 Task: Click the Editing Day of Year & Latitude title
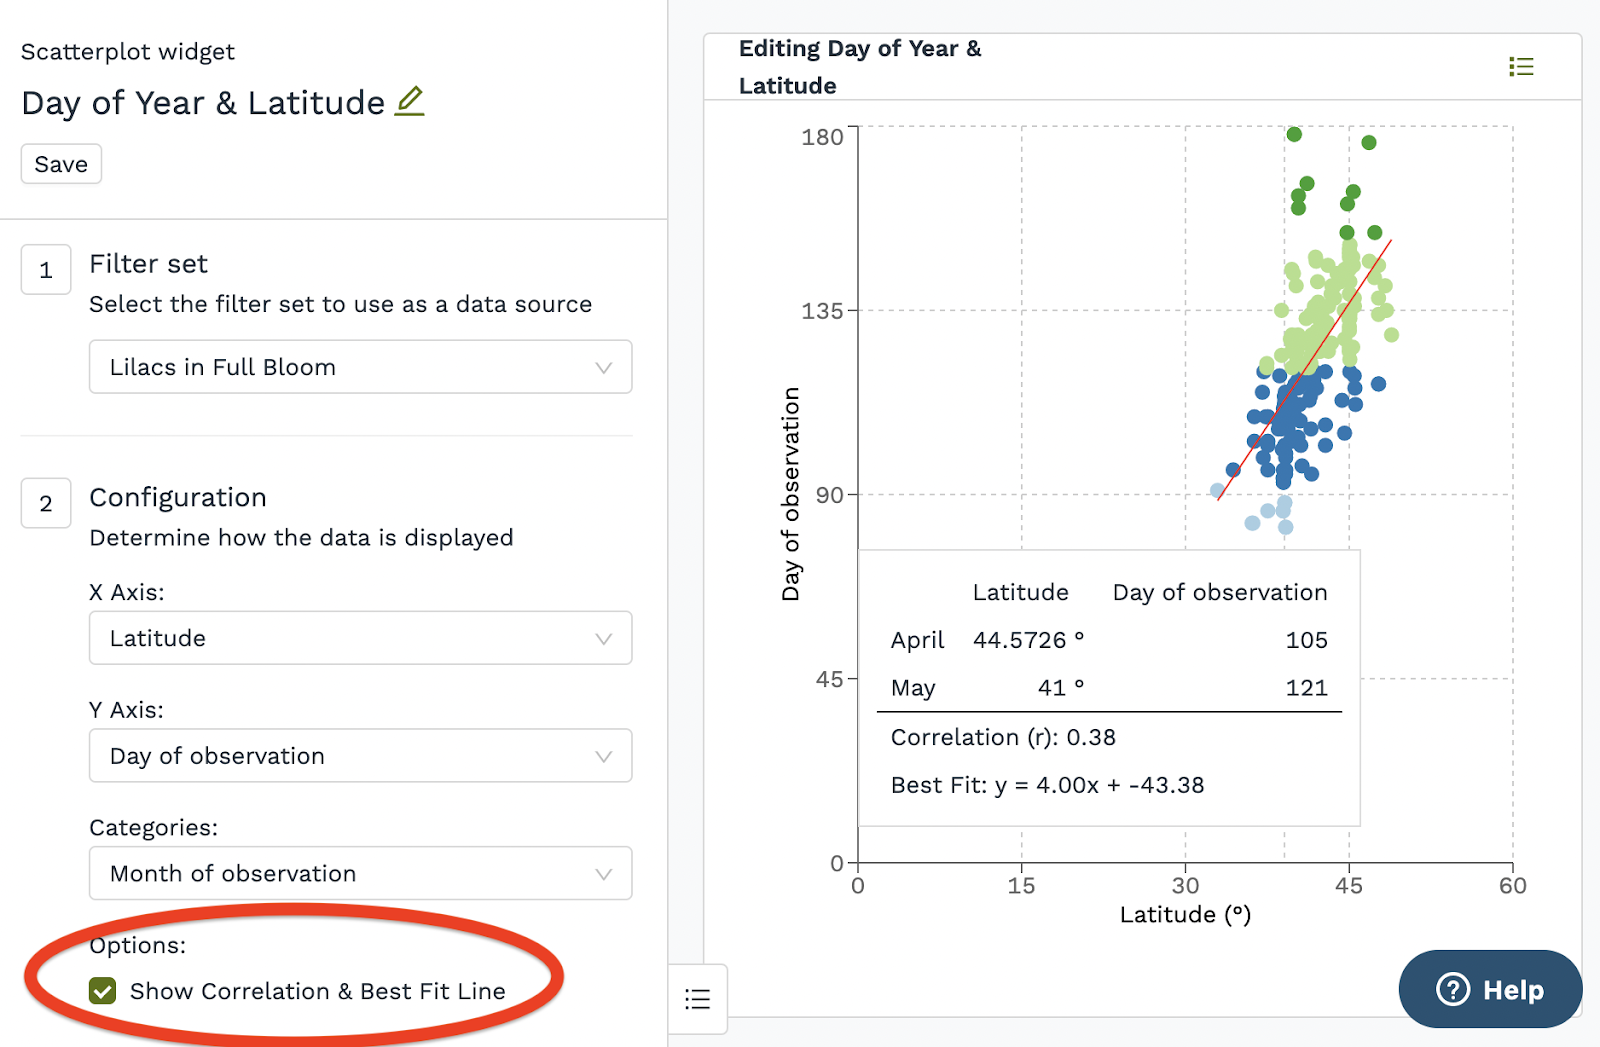(860, 67)
